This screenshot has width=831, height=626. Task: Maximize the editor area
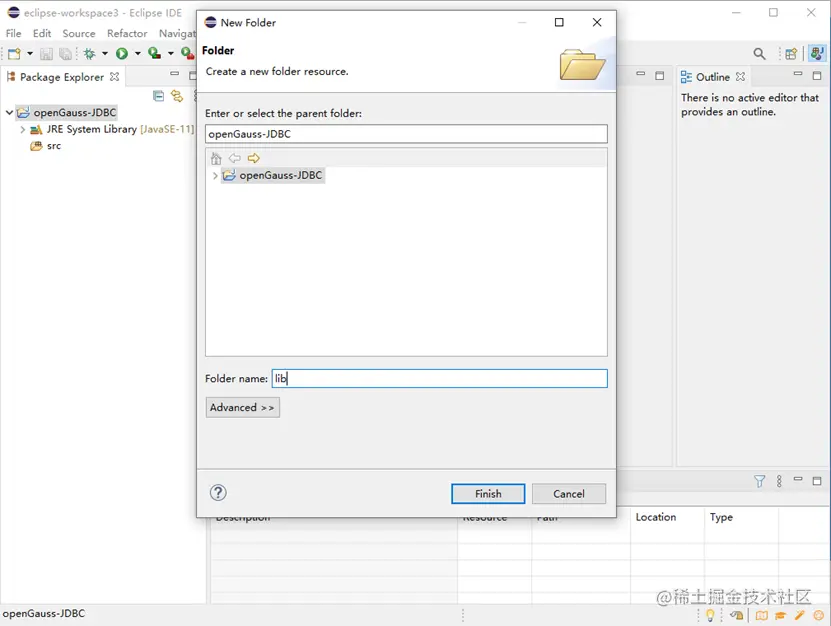pyautogui.click(x=659, y=76)
